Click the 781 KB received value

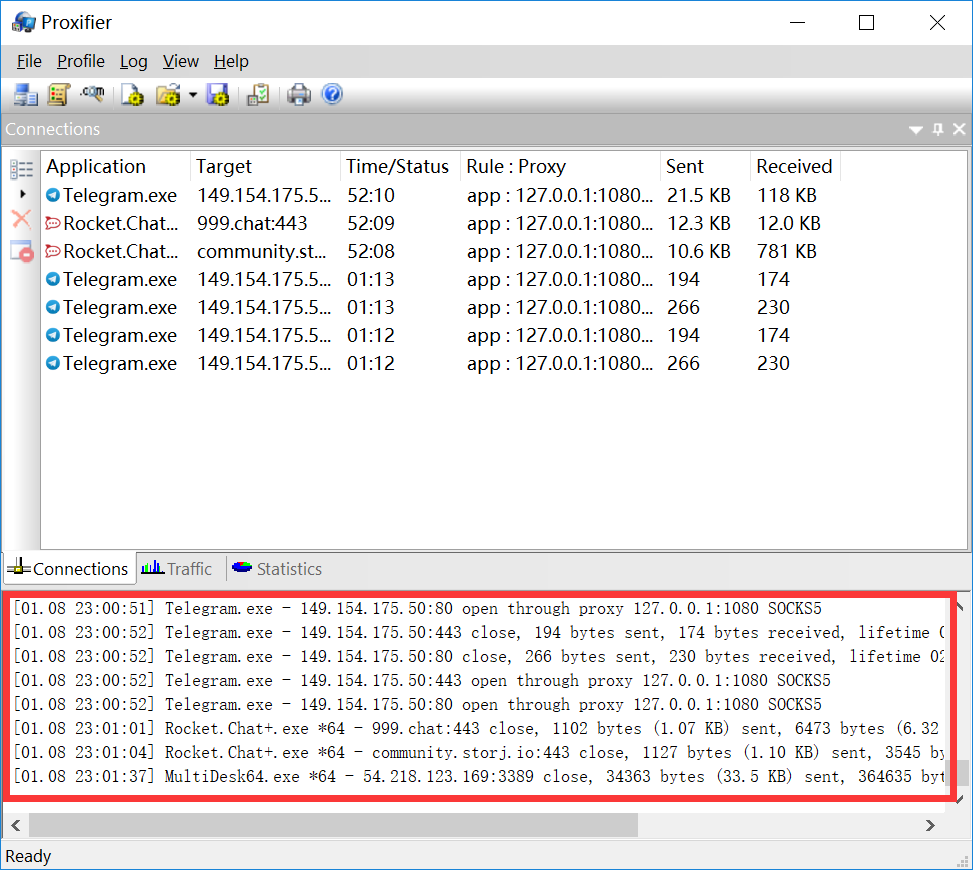pos(786,251)
